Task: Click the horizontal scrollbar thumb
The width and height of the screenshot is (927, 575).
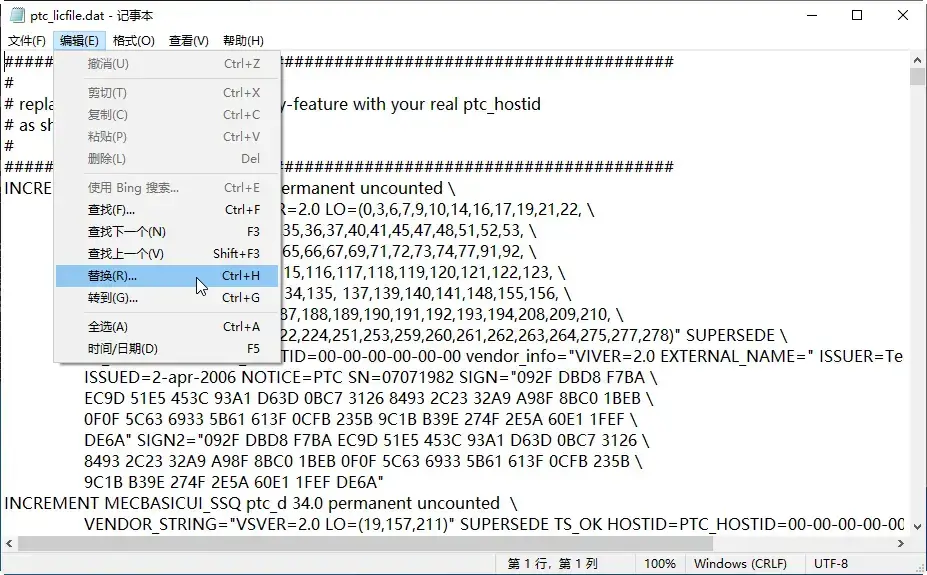Action: click(x=365, y=543)
